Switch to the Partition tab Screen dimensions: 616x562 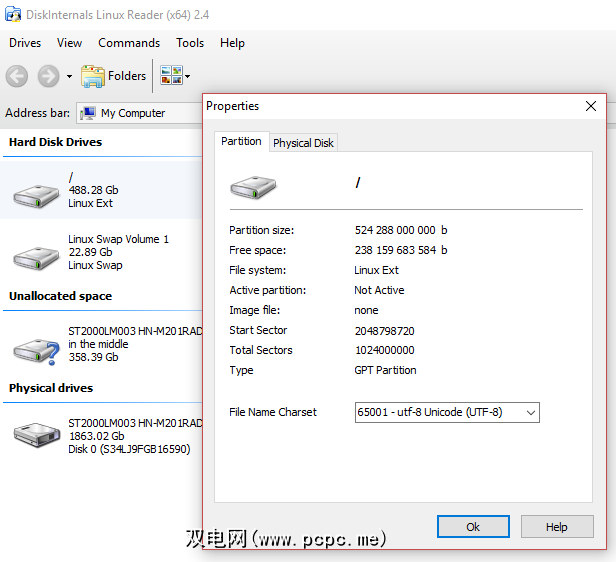pos(241,141)
